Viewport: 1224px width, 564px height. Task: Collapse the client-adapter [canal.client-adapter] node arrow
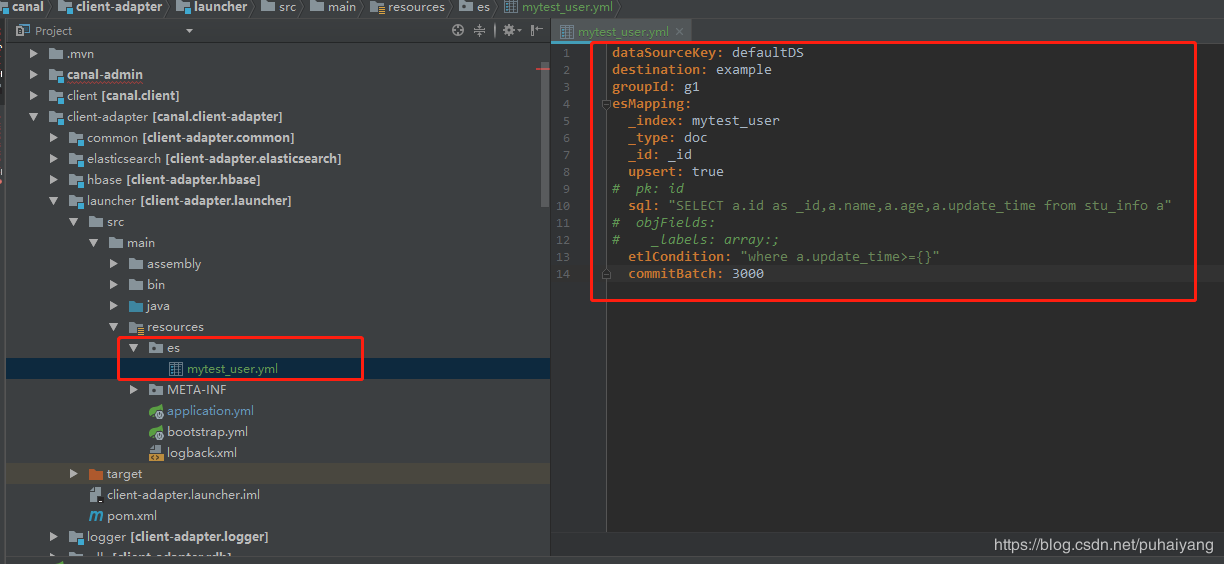click(x=34, y=117)
